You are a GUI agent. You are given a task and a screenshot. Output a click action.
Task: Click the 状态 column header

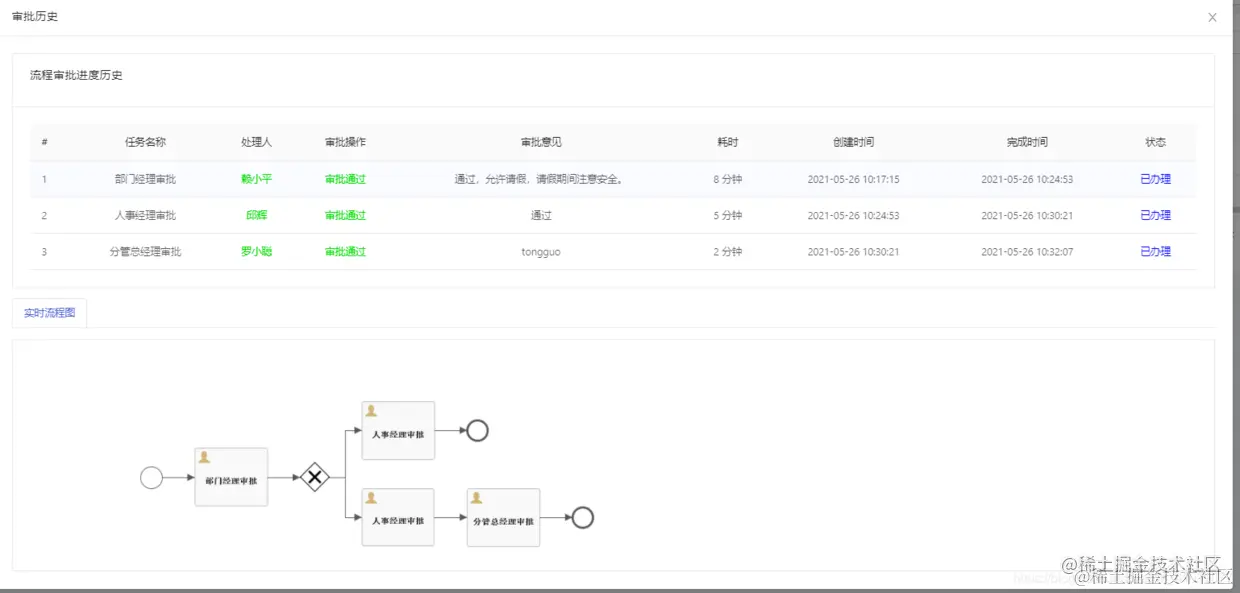click(x=1155, y=142)
